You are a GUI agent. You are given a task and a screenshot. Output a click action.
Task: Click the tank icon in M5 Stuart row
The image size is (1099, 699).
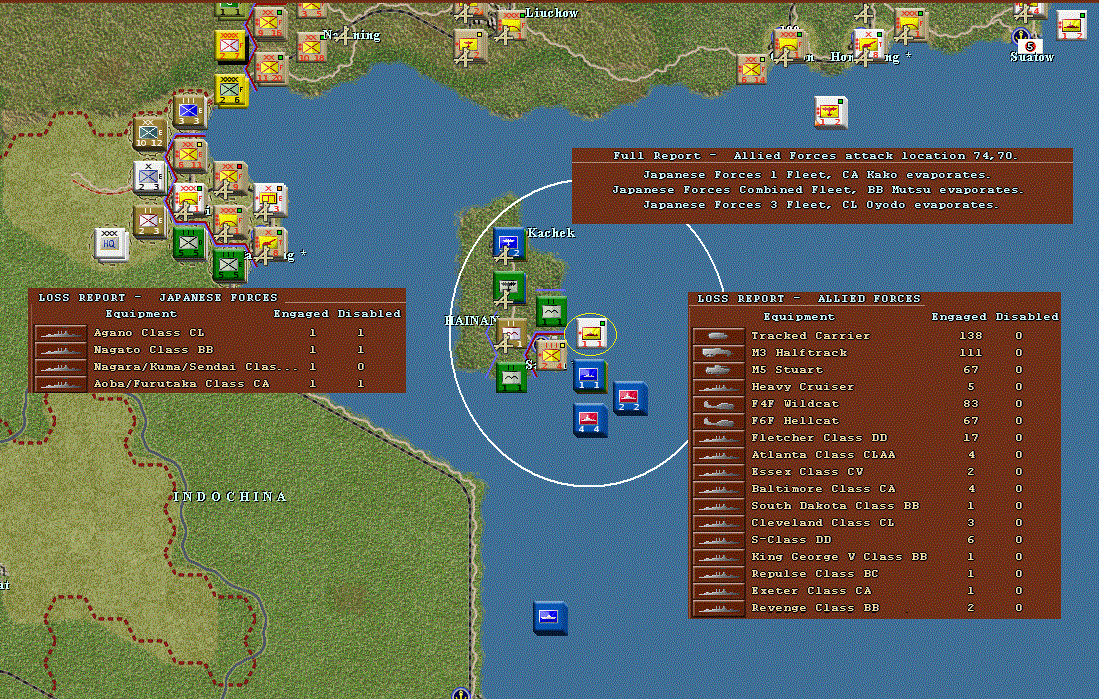[718, 369]
